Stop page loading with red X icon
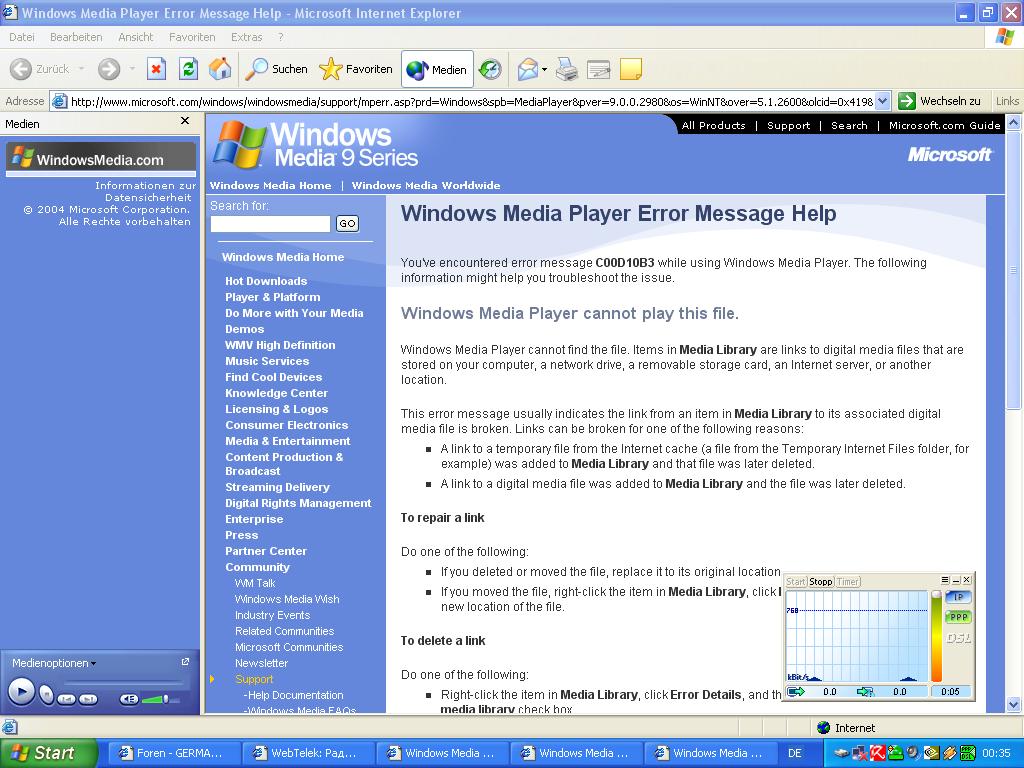Image resolution: width=1024 pixels, height=768 pixels. pyautogui.click(x=156, y=69)
